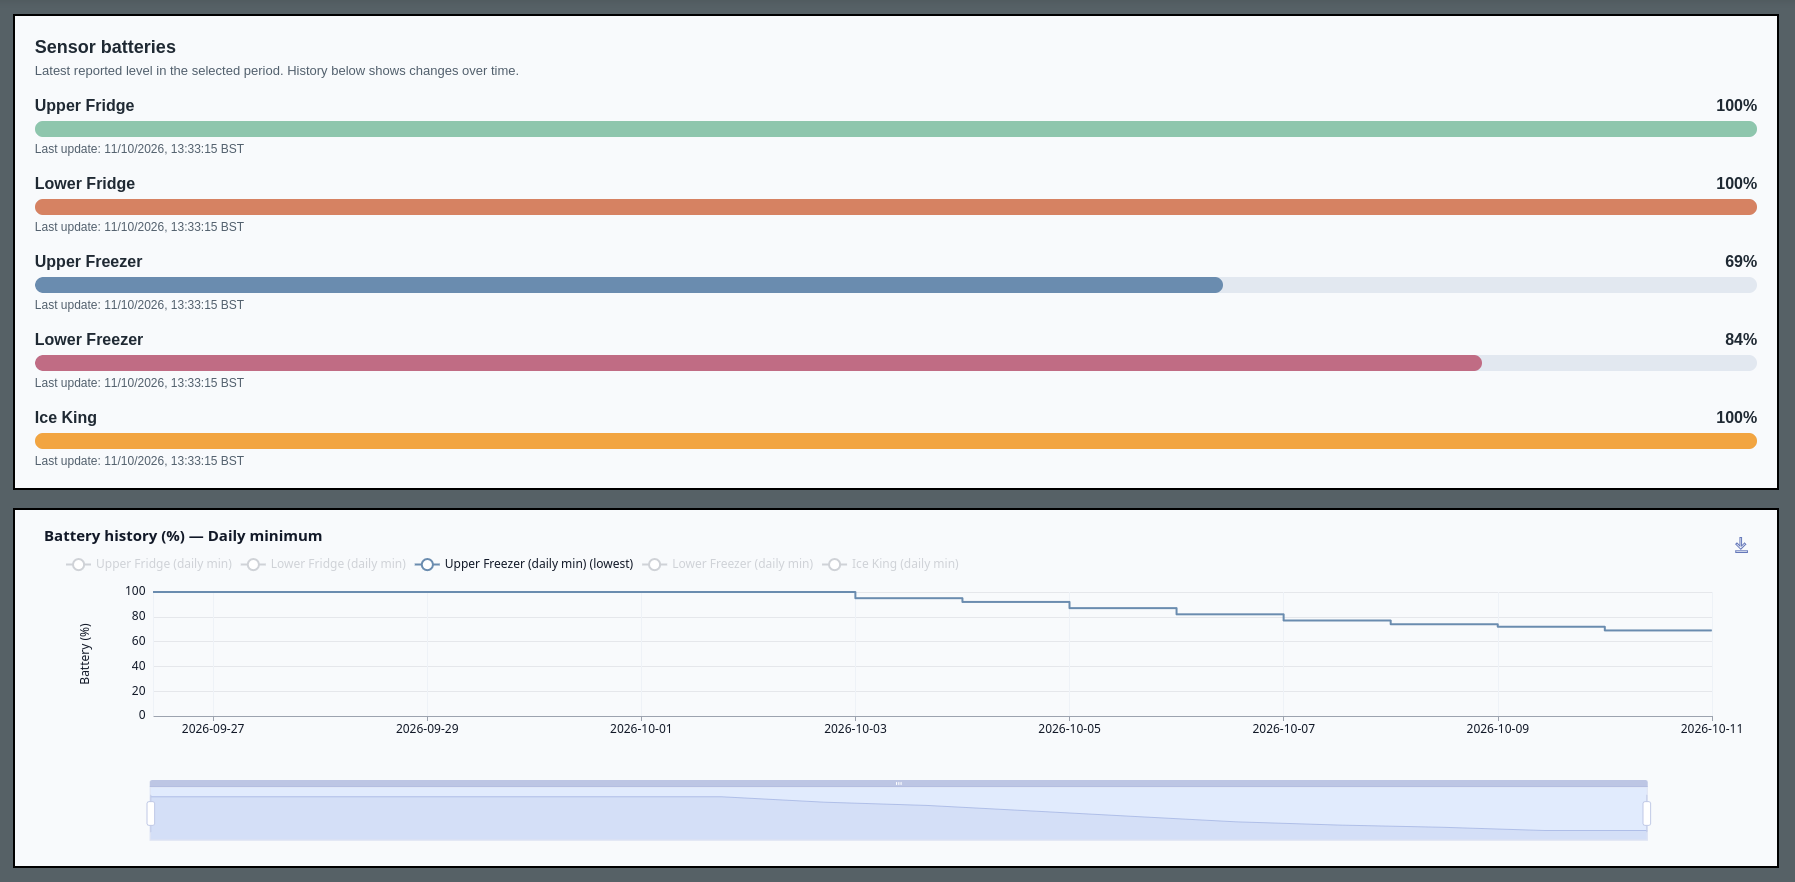Click the Lower Fridge 100% value
Viewport: 1795px width, 882px height.
1736,184
